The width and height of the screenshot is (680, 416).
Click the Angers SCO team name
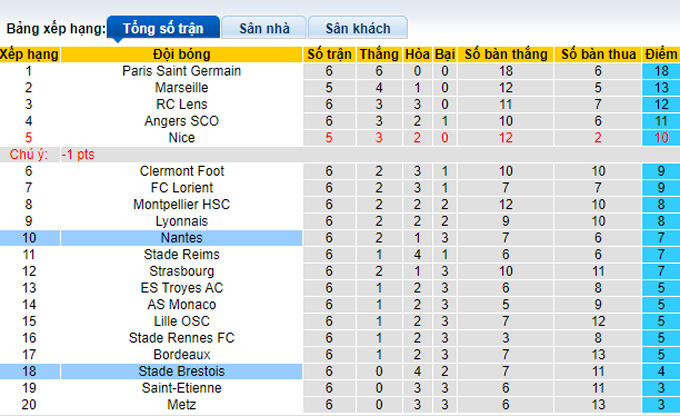pyautogui.click(x=181, y=121)
